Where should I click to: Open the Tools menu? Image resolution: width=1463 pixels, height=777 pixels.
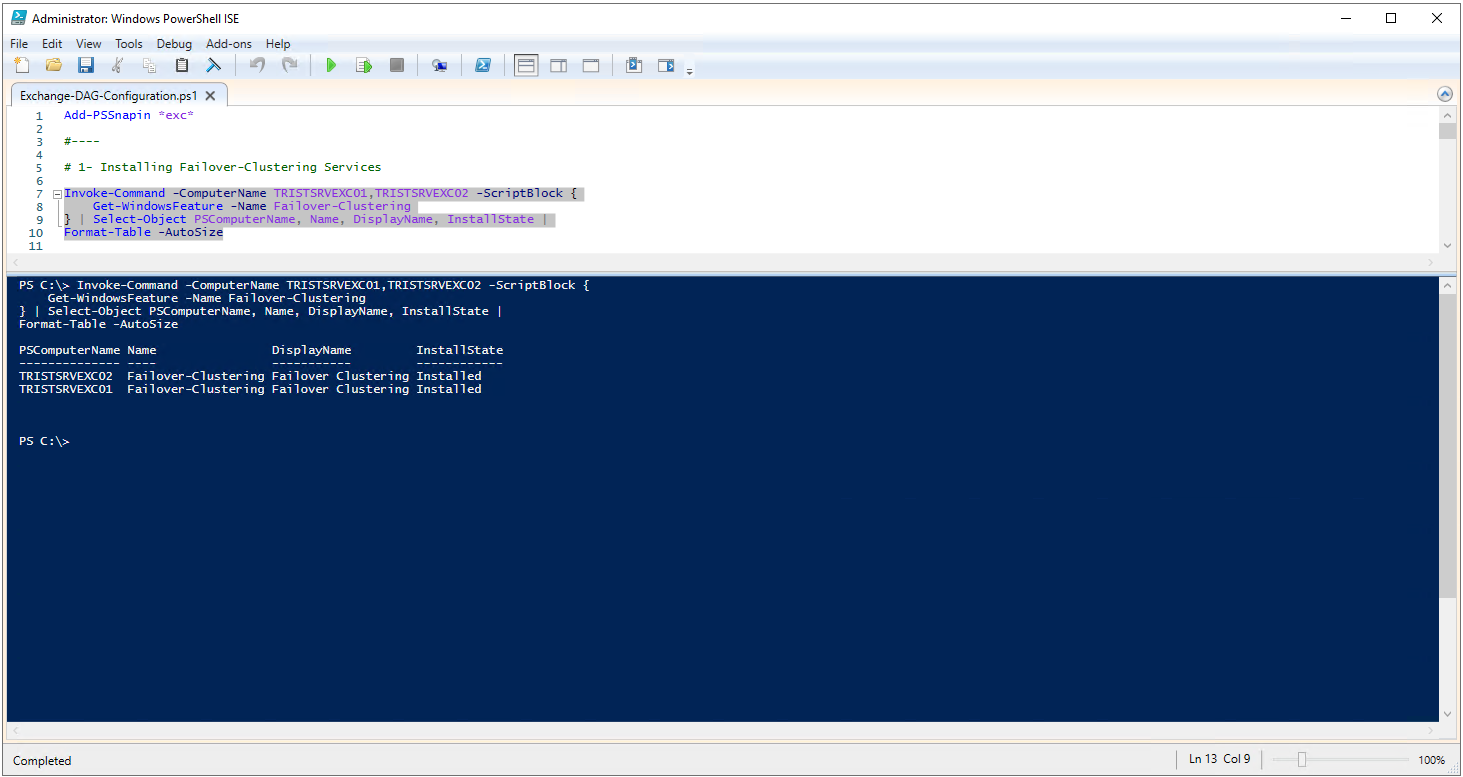click(129, 44)
